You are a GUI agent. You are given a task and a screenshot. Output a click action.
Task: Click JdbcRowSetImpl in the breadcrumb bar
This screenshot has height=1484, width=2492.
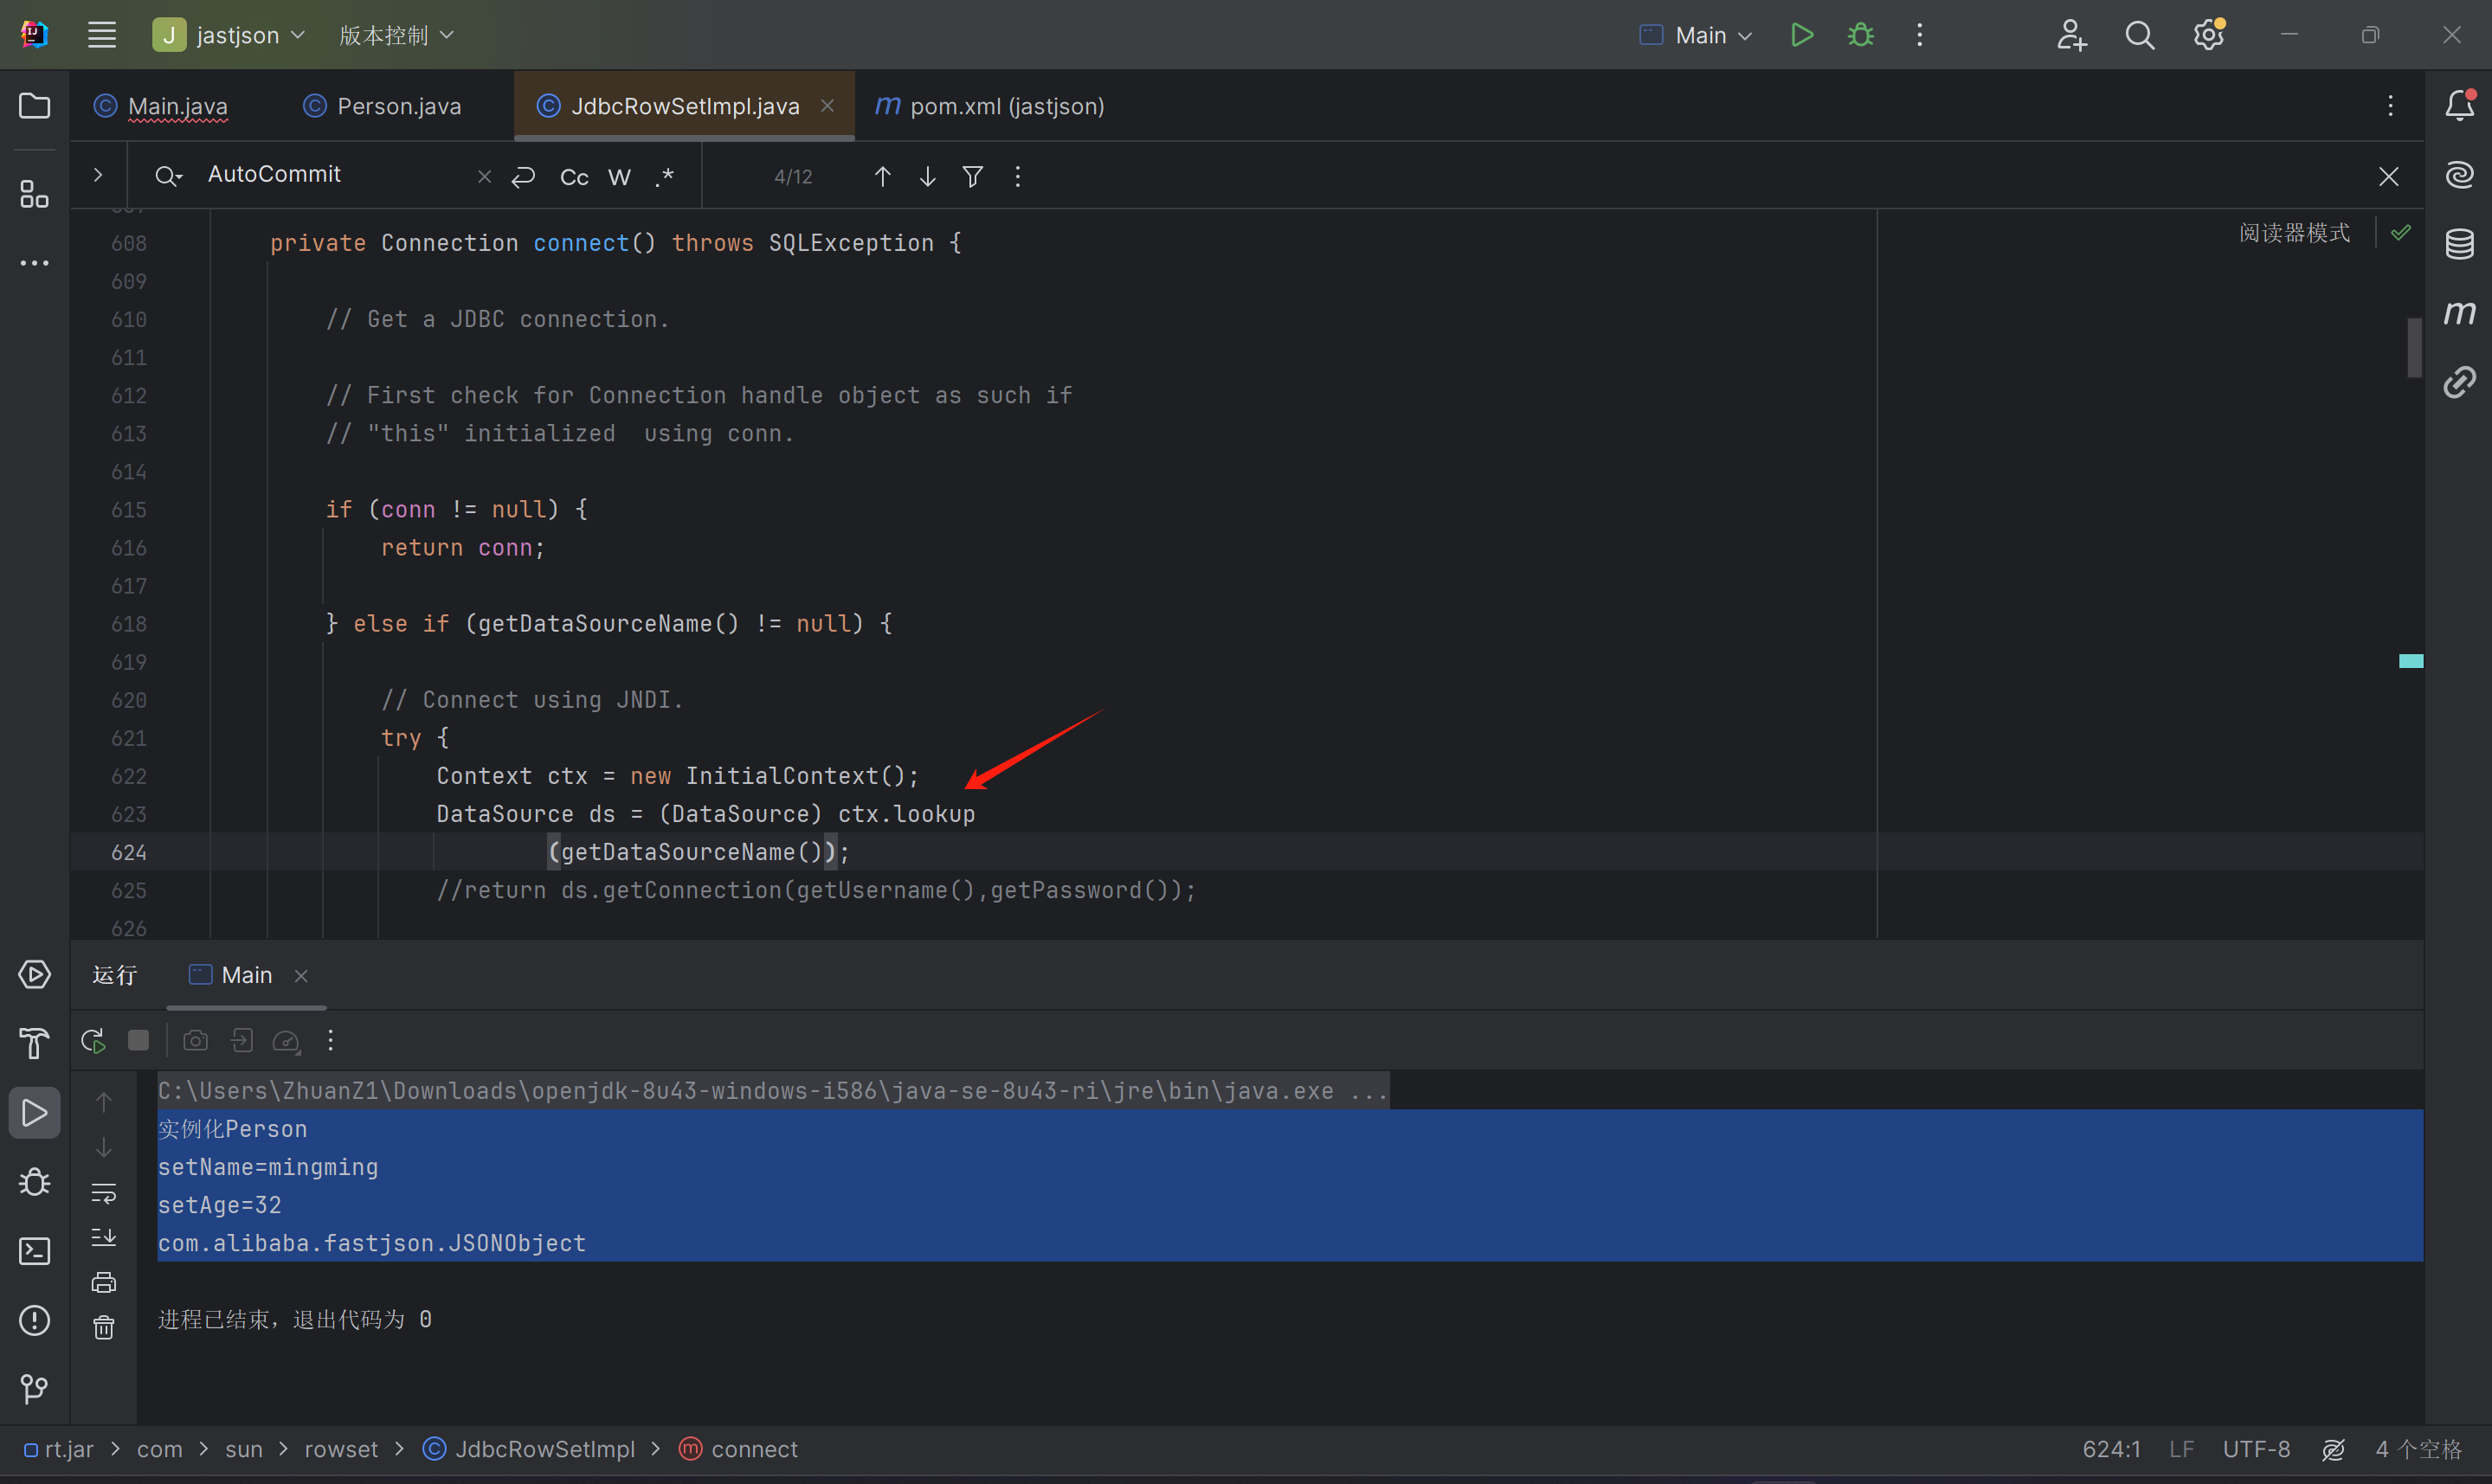click(544, 1449)
